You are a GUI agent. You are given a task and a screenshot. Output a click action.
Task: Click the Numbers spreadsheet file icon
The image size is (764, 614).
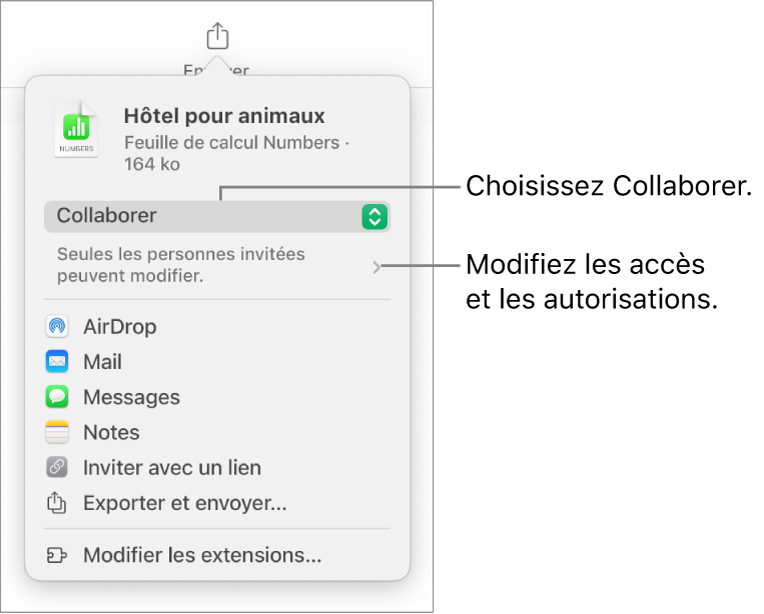[x=77, y=129]
